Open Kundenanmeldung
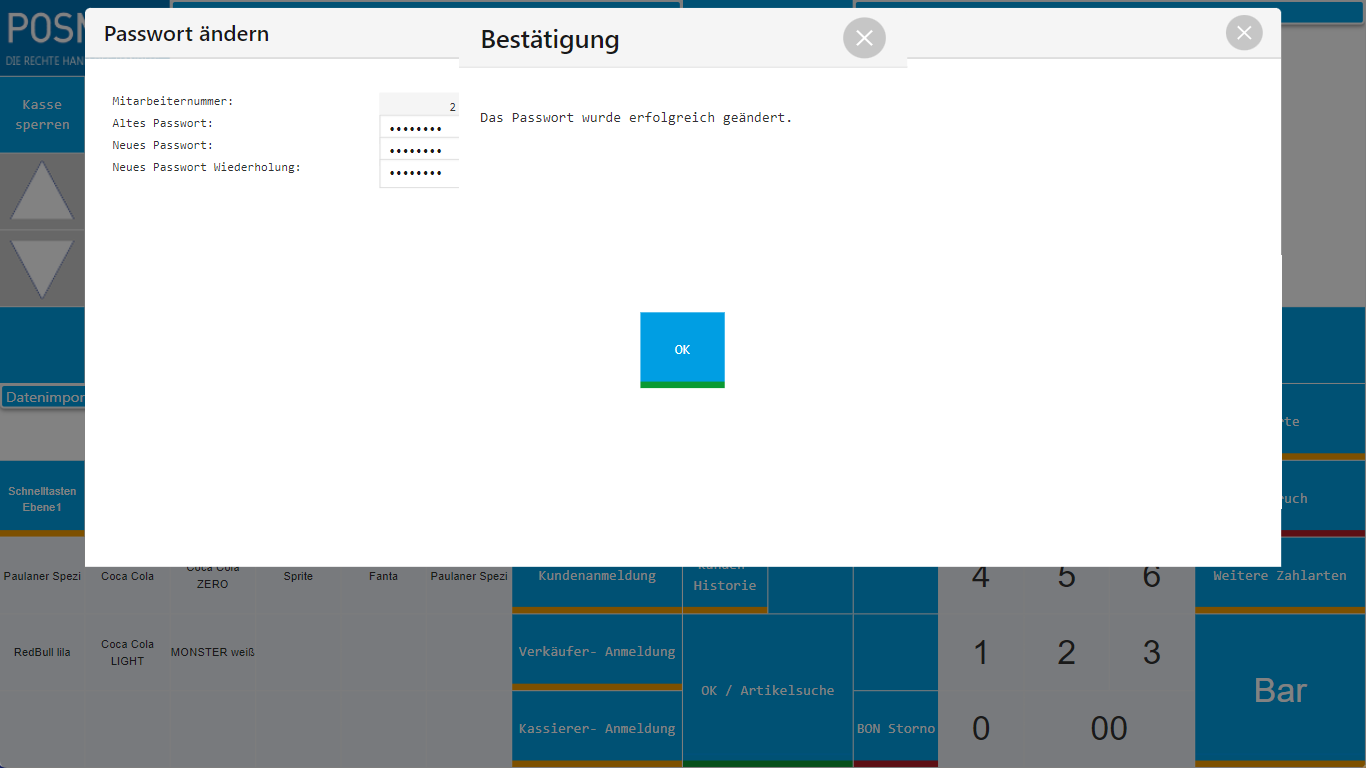Viewport: 1366px width, 768px height. [597, 576]
